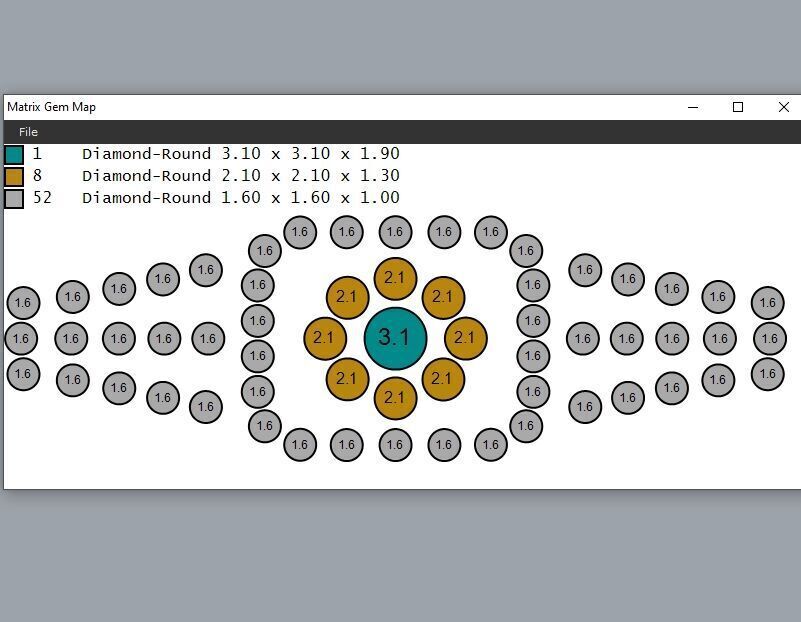Image resolution: width=801 pixels, height=622 pixels.
Task: Select the 2.1 gem directly below the 3.1 gem
Action: tap(395, 398)
